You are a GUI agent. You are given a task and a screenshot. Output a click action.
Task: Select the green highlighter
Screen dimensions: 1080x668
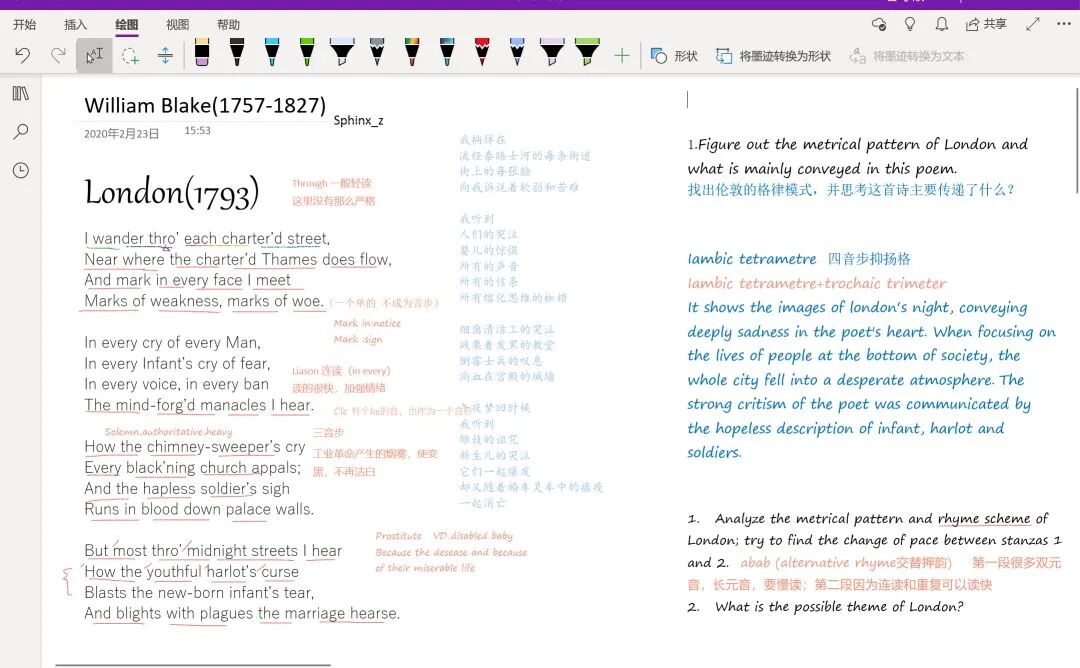pyautogui.click(x=587, y=52)
